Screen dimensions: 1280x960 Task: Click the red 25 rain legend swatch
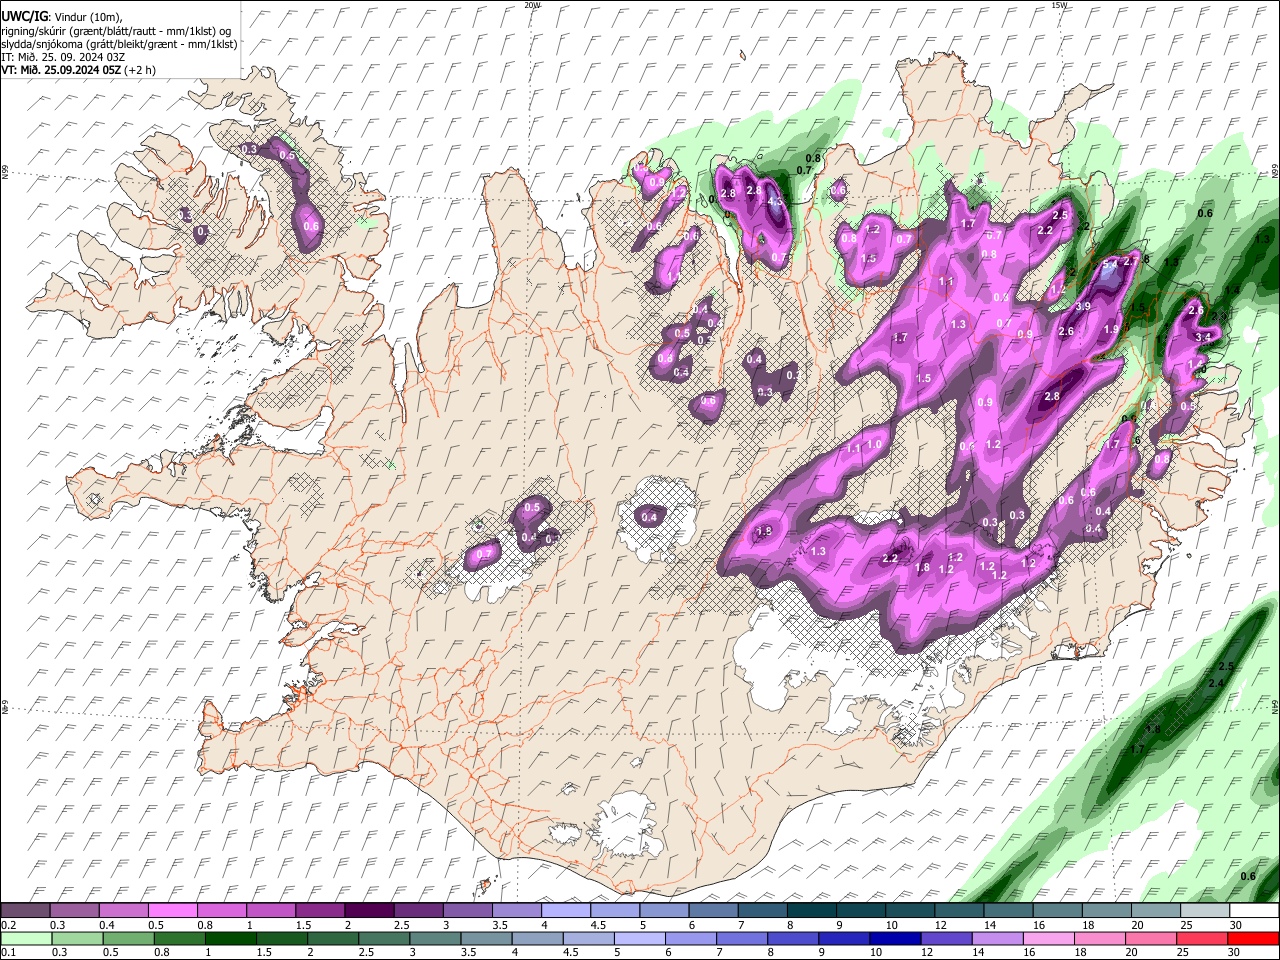coord(1201,939)
